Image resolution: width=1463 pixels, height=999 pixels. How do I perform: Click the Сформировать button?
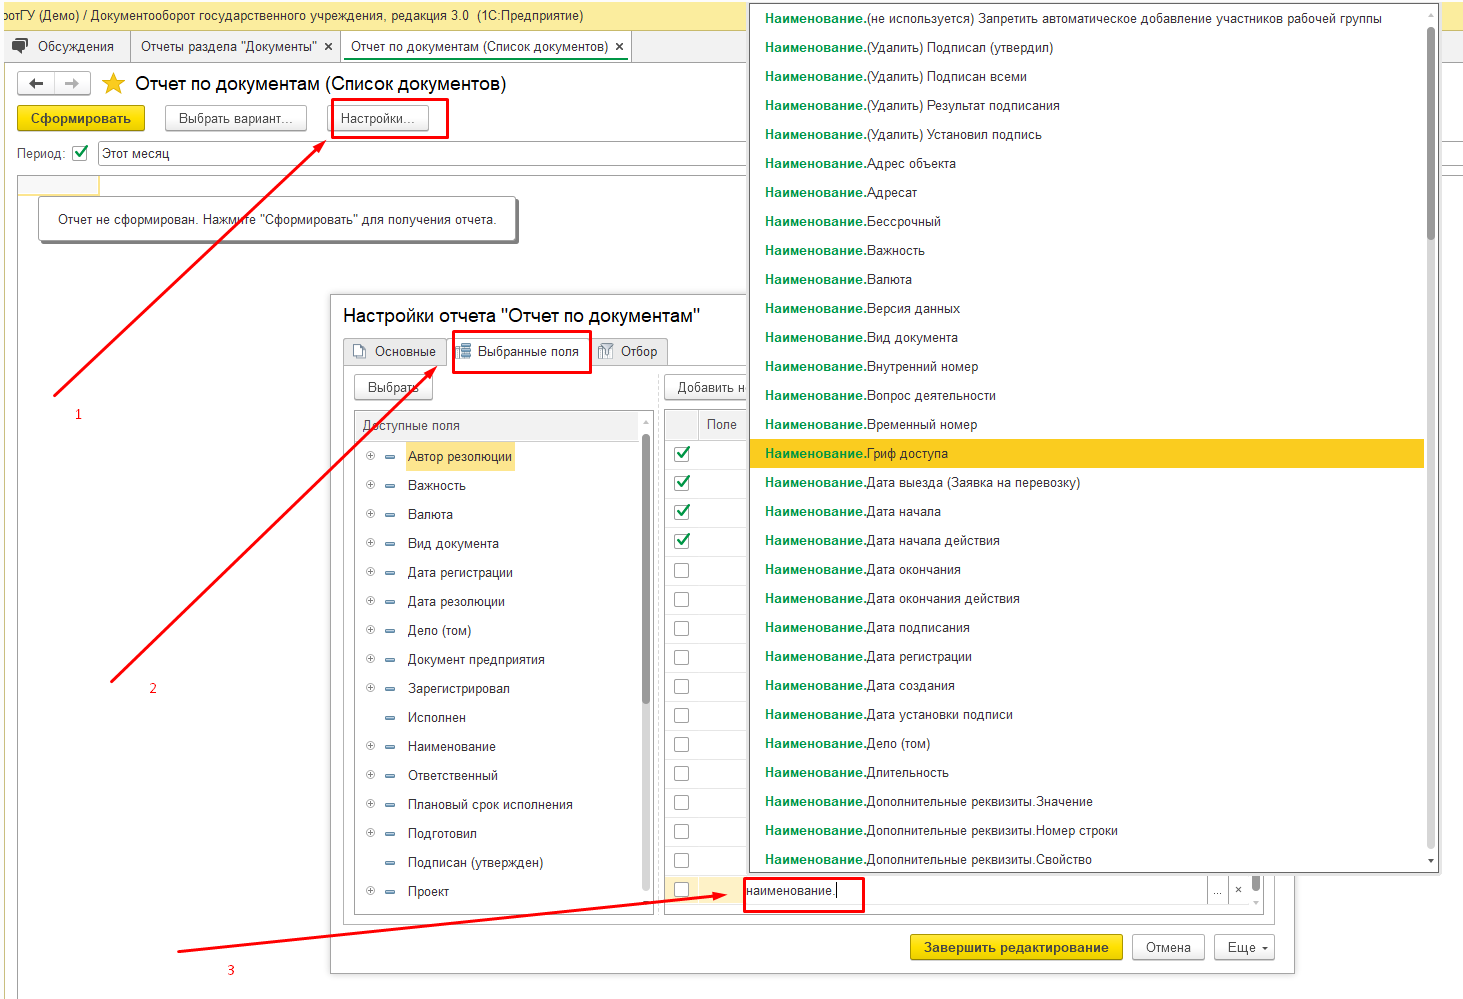click(81, 118)
